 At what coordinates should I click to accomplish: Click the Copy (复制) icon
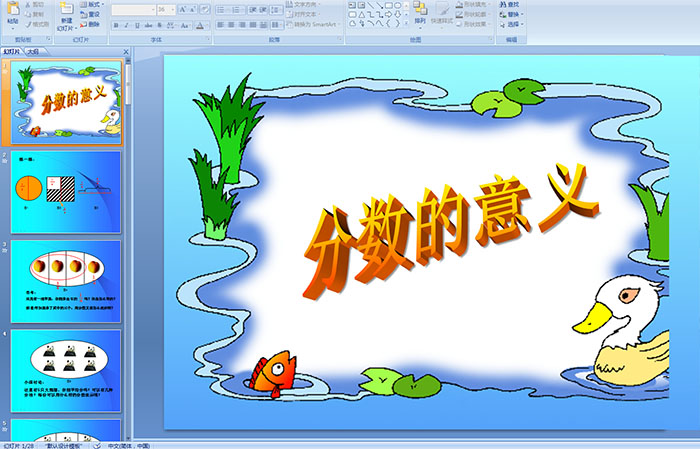[28, 15]
